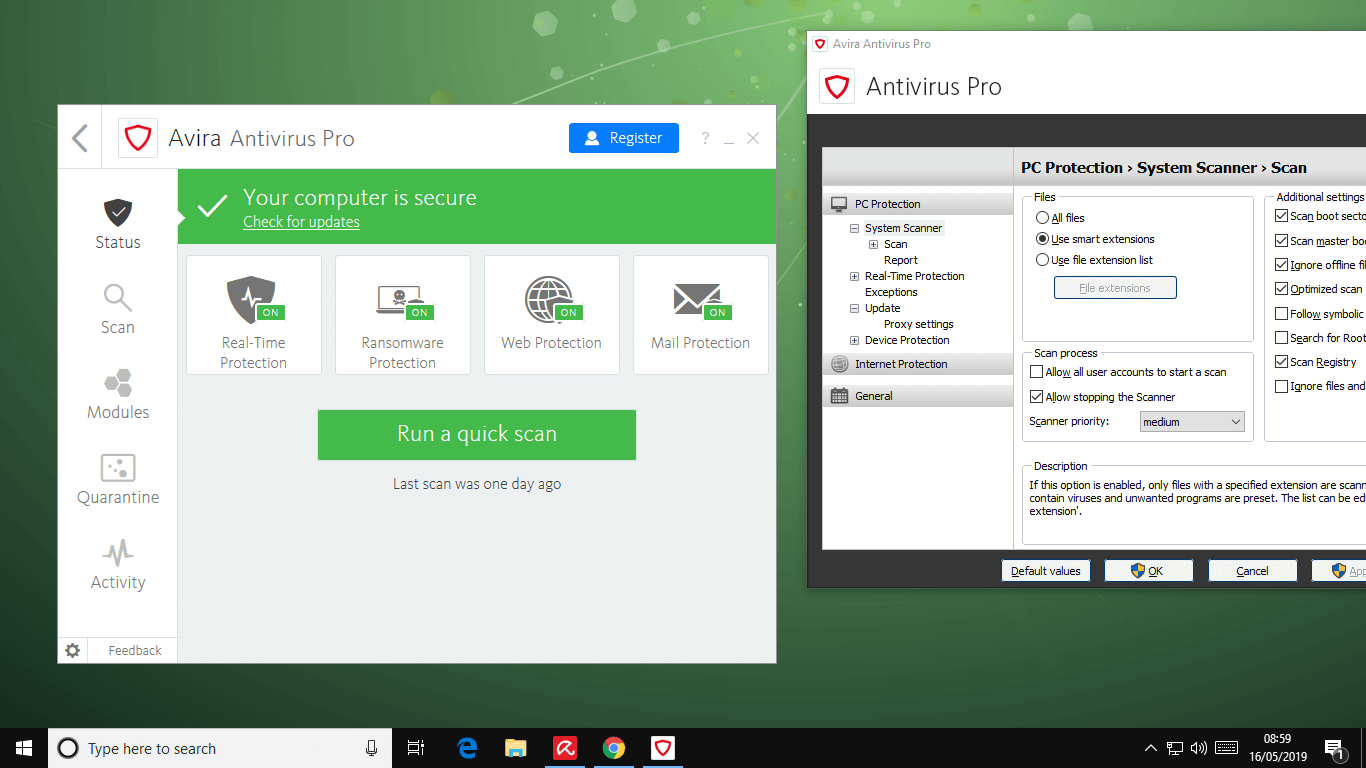Toggle Scan Registry checkbox

click(x=1282, y=362)
